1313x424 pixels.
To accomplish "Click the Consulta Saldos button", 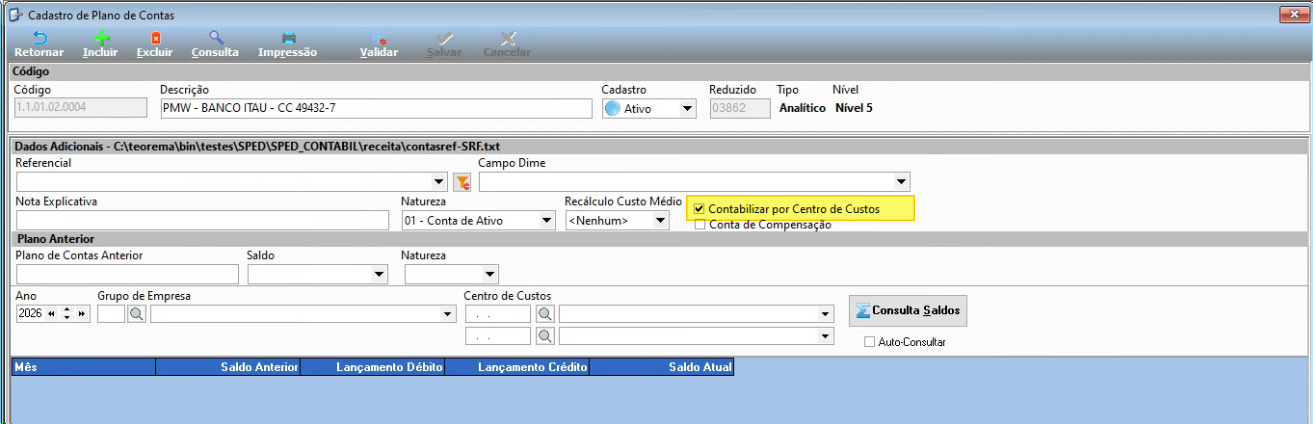I will point(908,311).
